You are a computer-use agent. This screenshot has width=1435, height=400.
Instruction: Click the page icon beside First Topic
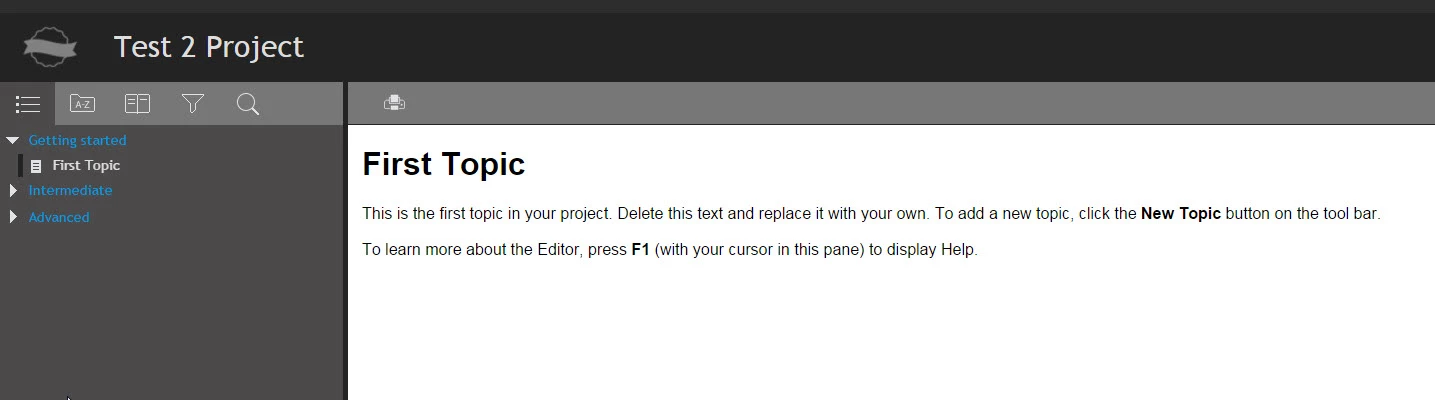(36, 166)
